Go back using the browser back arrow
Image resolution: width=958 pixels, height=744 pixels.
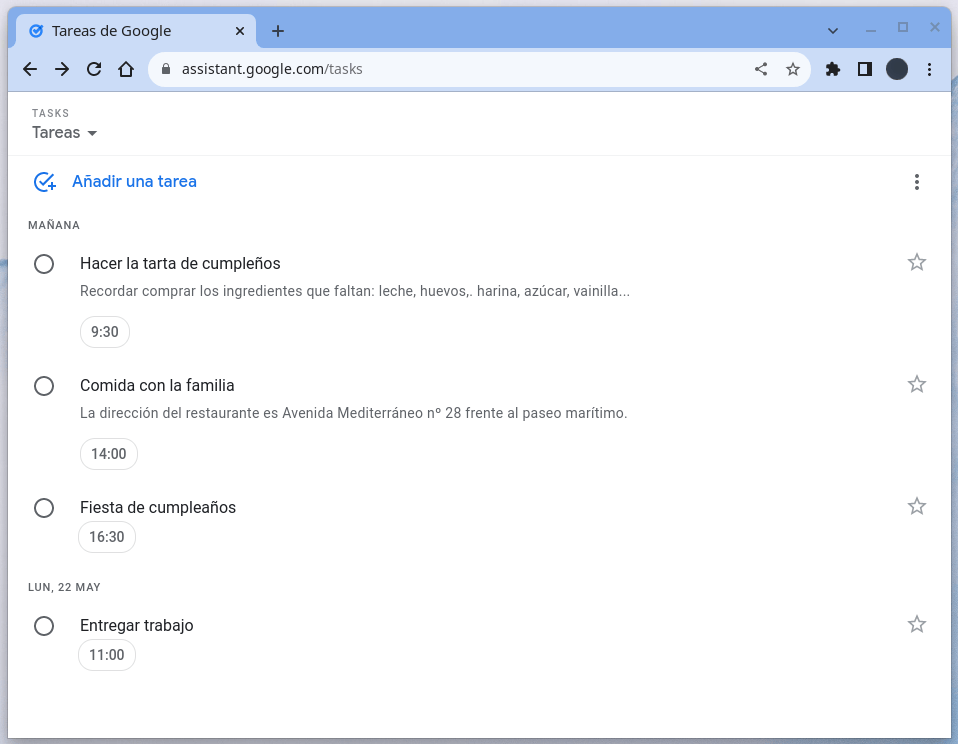(30, 69)
